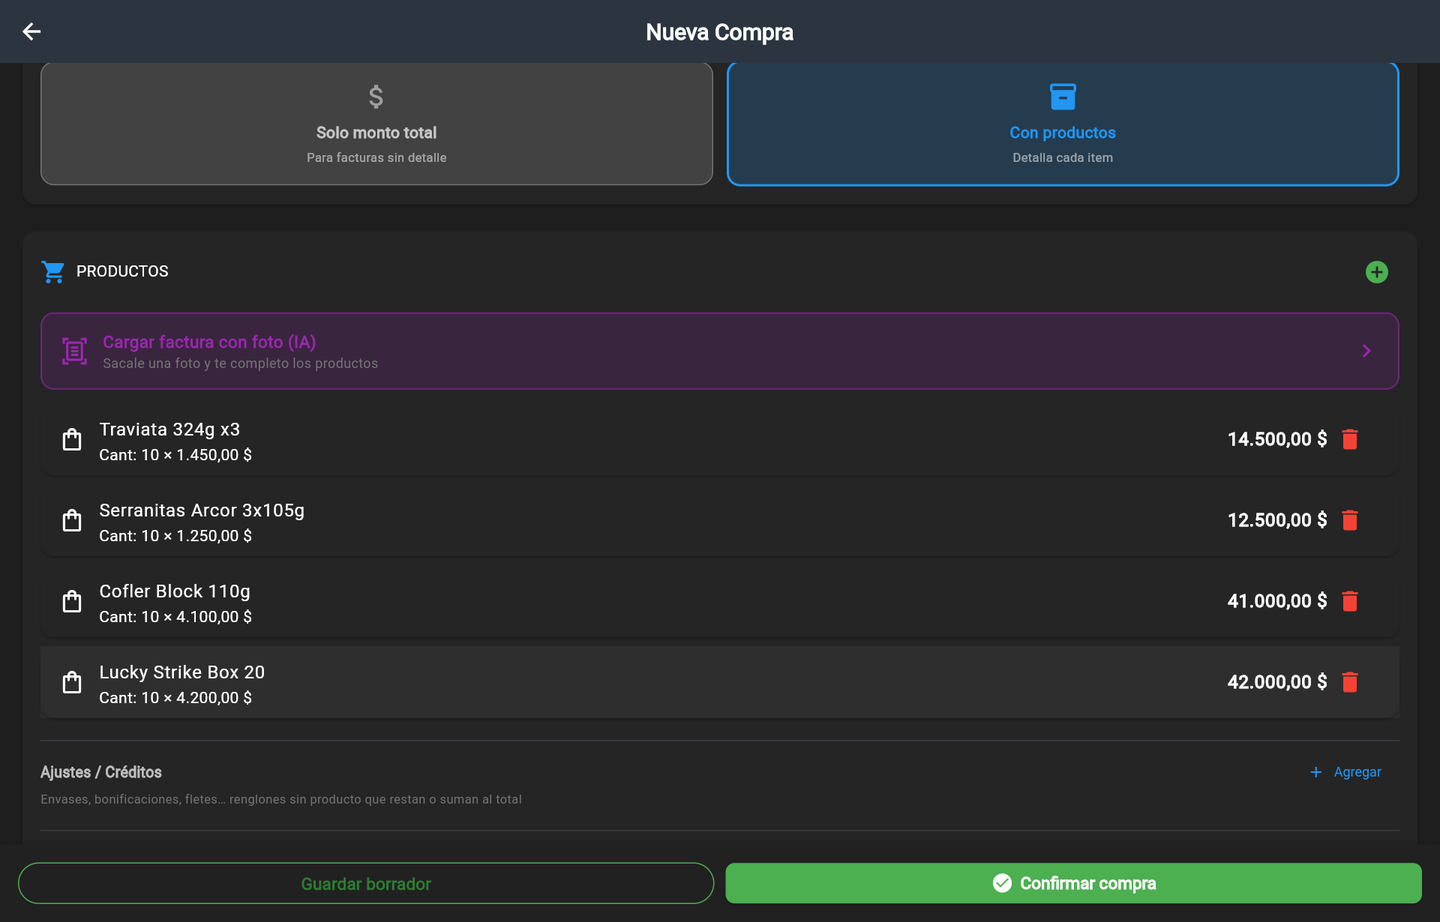Remove Cofler Block 110g from list
The height and width of the screenshot is (922, 1440).
click(x=1350, y=601)
